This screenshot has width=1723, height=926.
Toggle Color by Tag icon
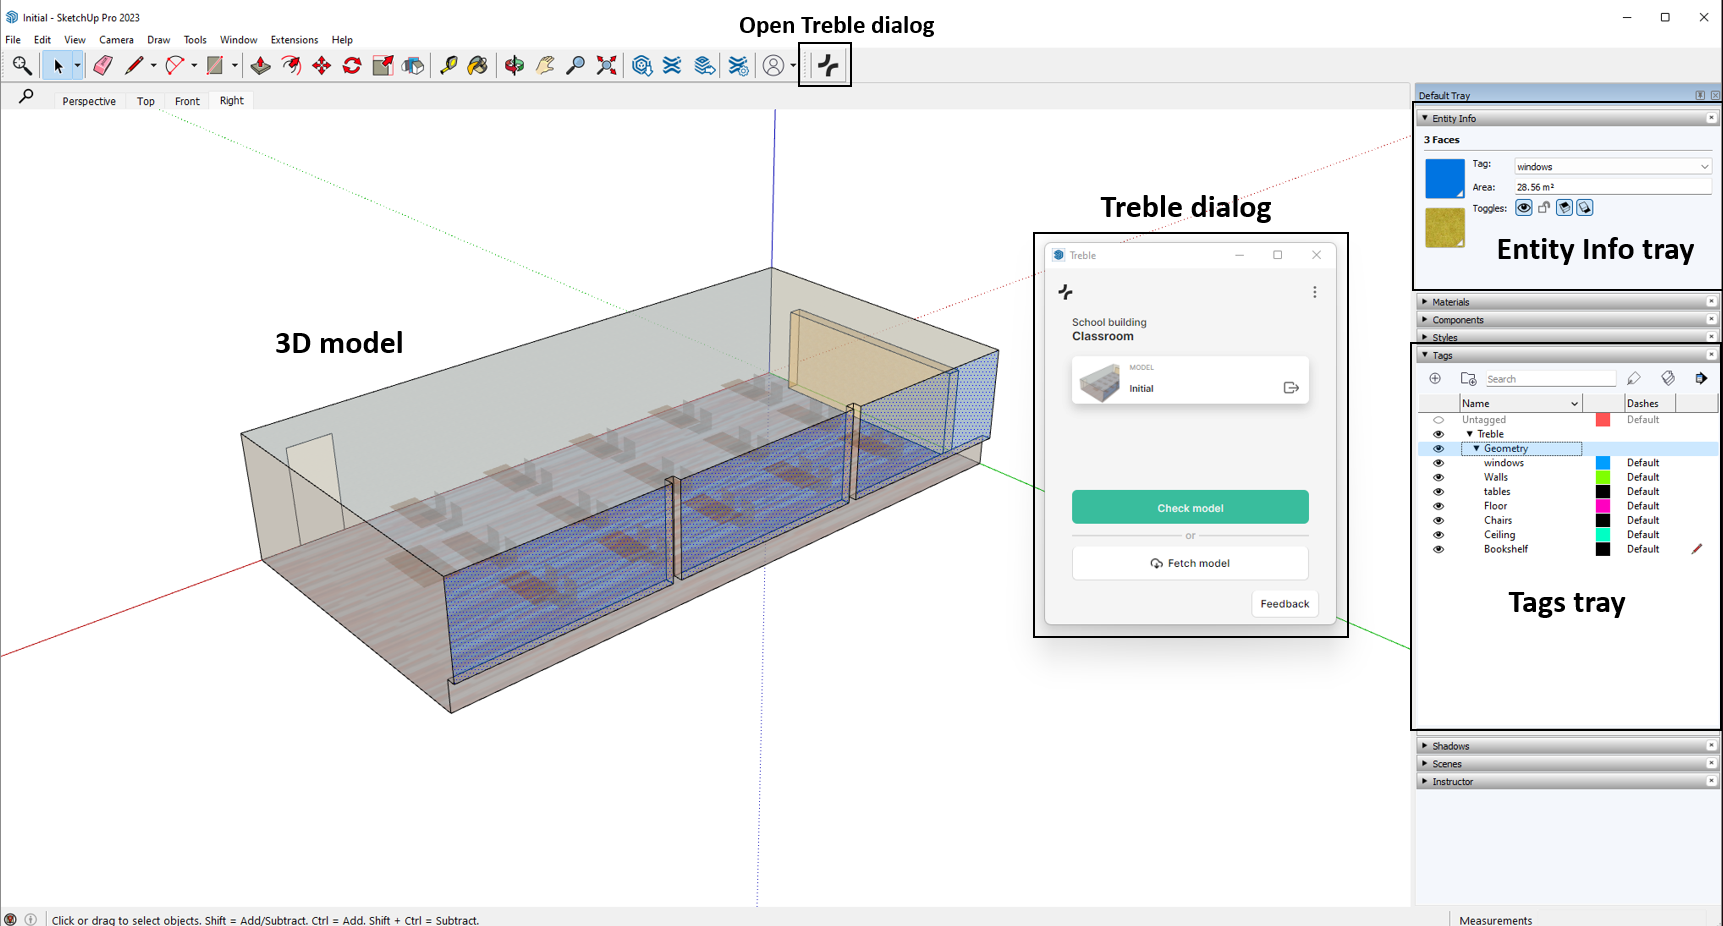tap(1668, 378)
